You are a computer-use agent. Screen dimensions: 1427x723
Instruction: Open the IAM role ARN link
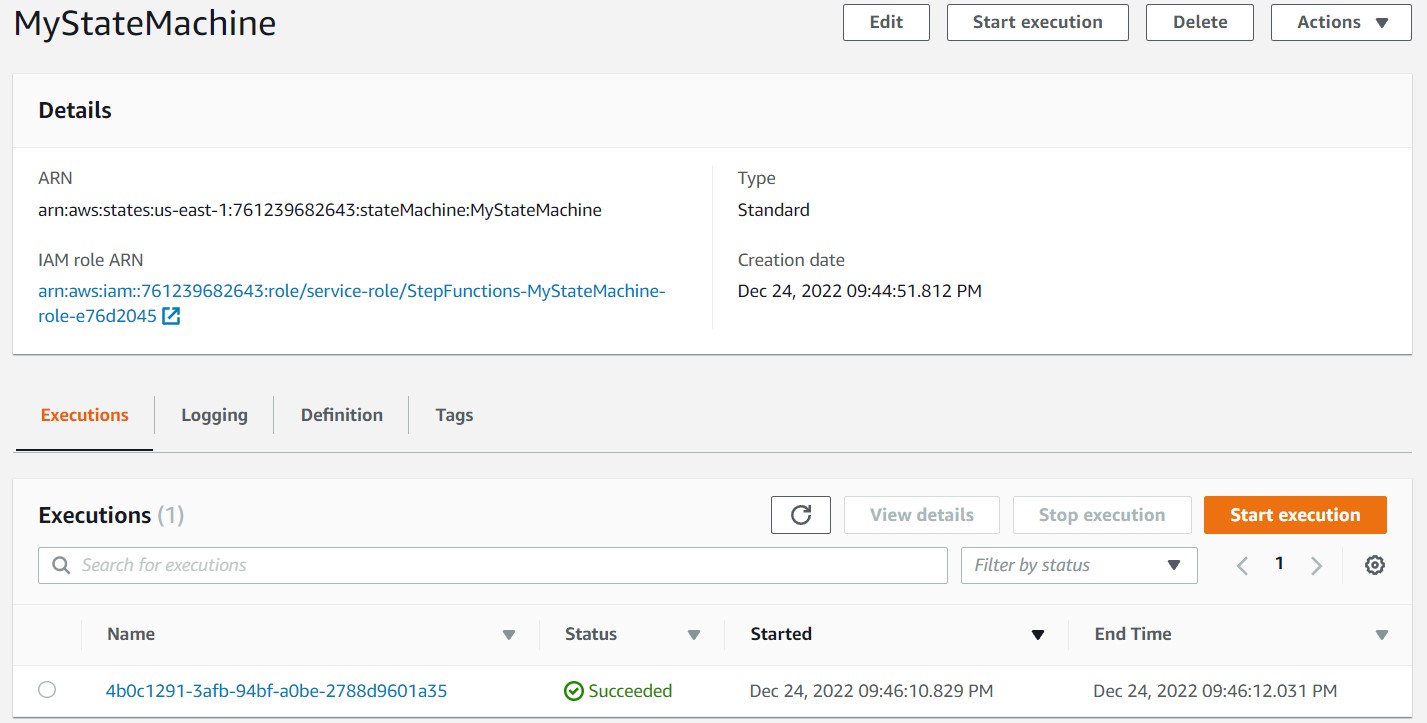tap(351, 304)
